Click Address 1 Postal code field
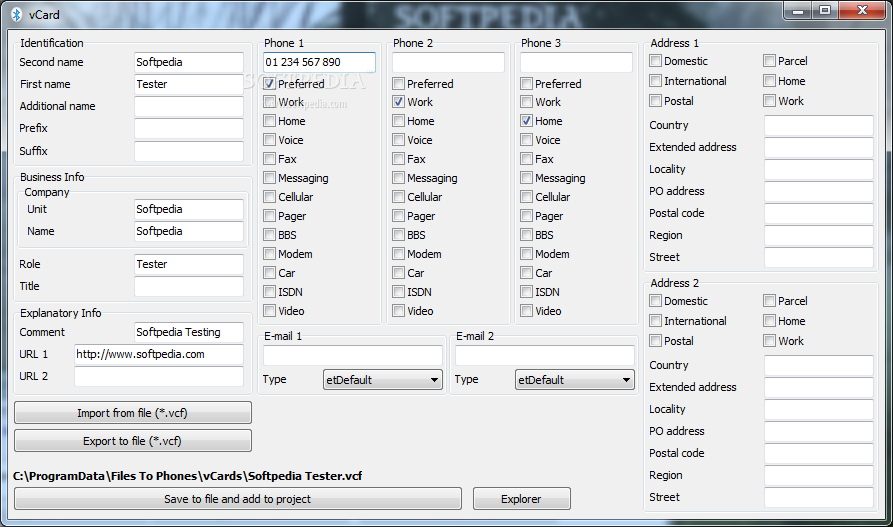This screenshot has width=893, height=527. [818, 213]
